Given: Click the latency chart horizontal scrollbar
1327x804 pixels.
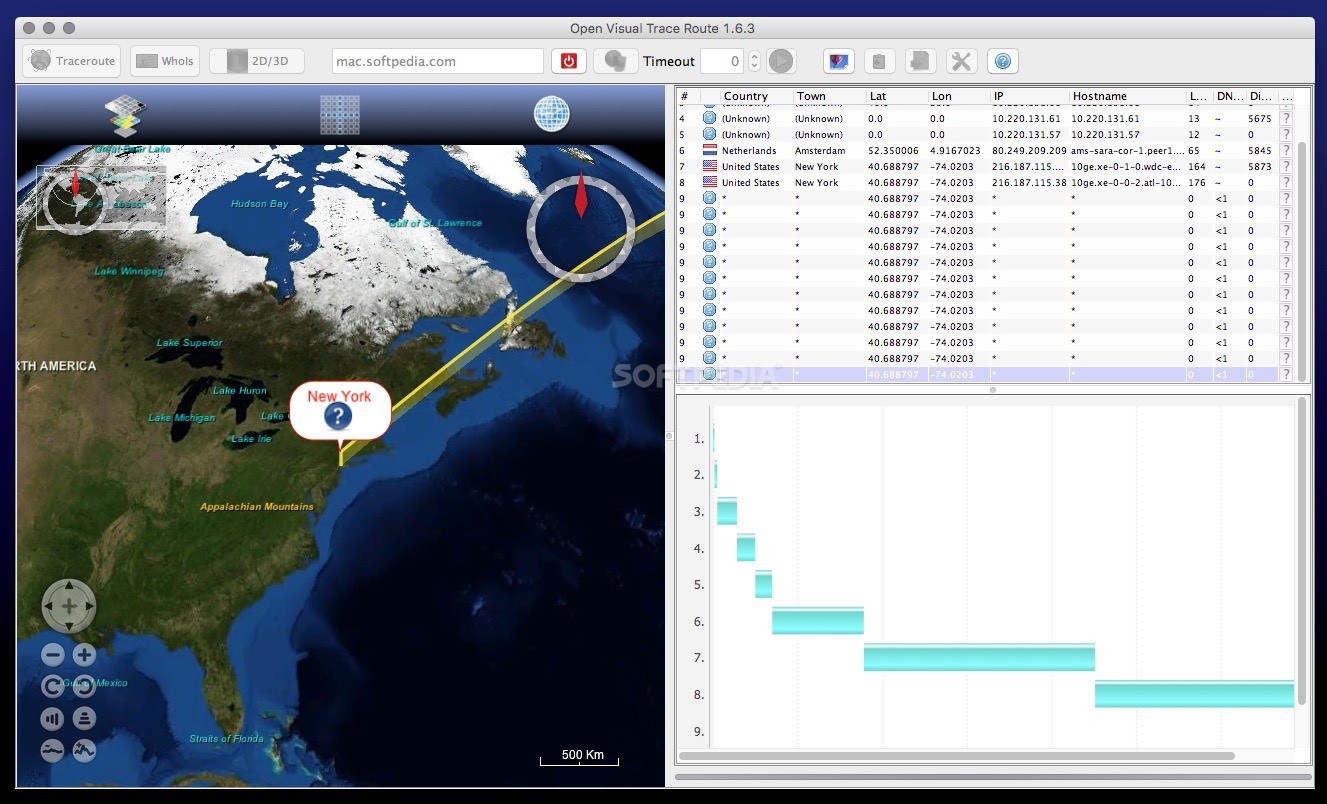Looking at the screenshot, I should pos(957,756).
